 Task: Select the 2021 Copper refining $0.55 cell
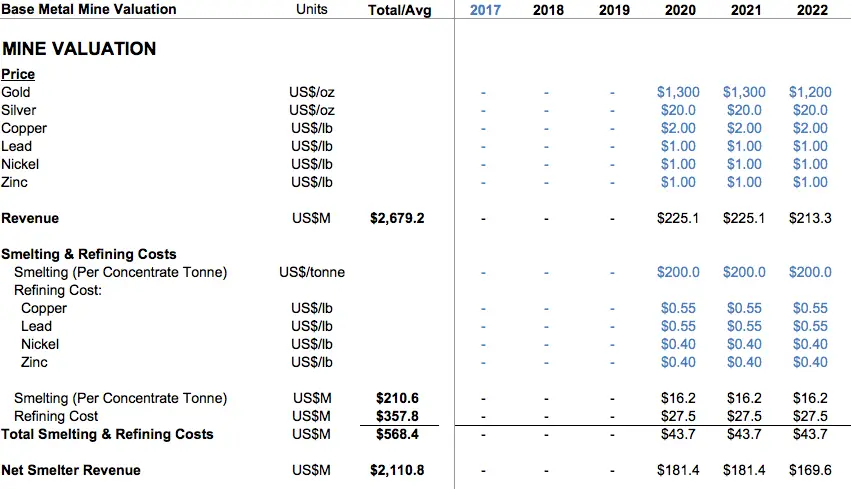coord(744,308)
